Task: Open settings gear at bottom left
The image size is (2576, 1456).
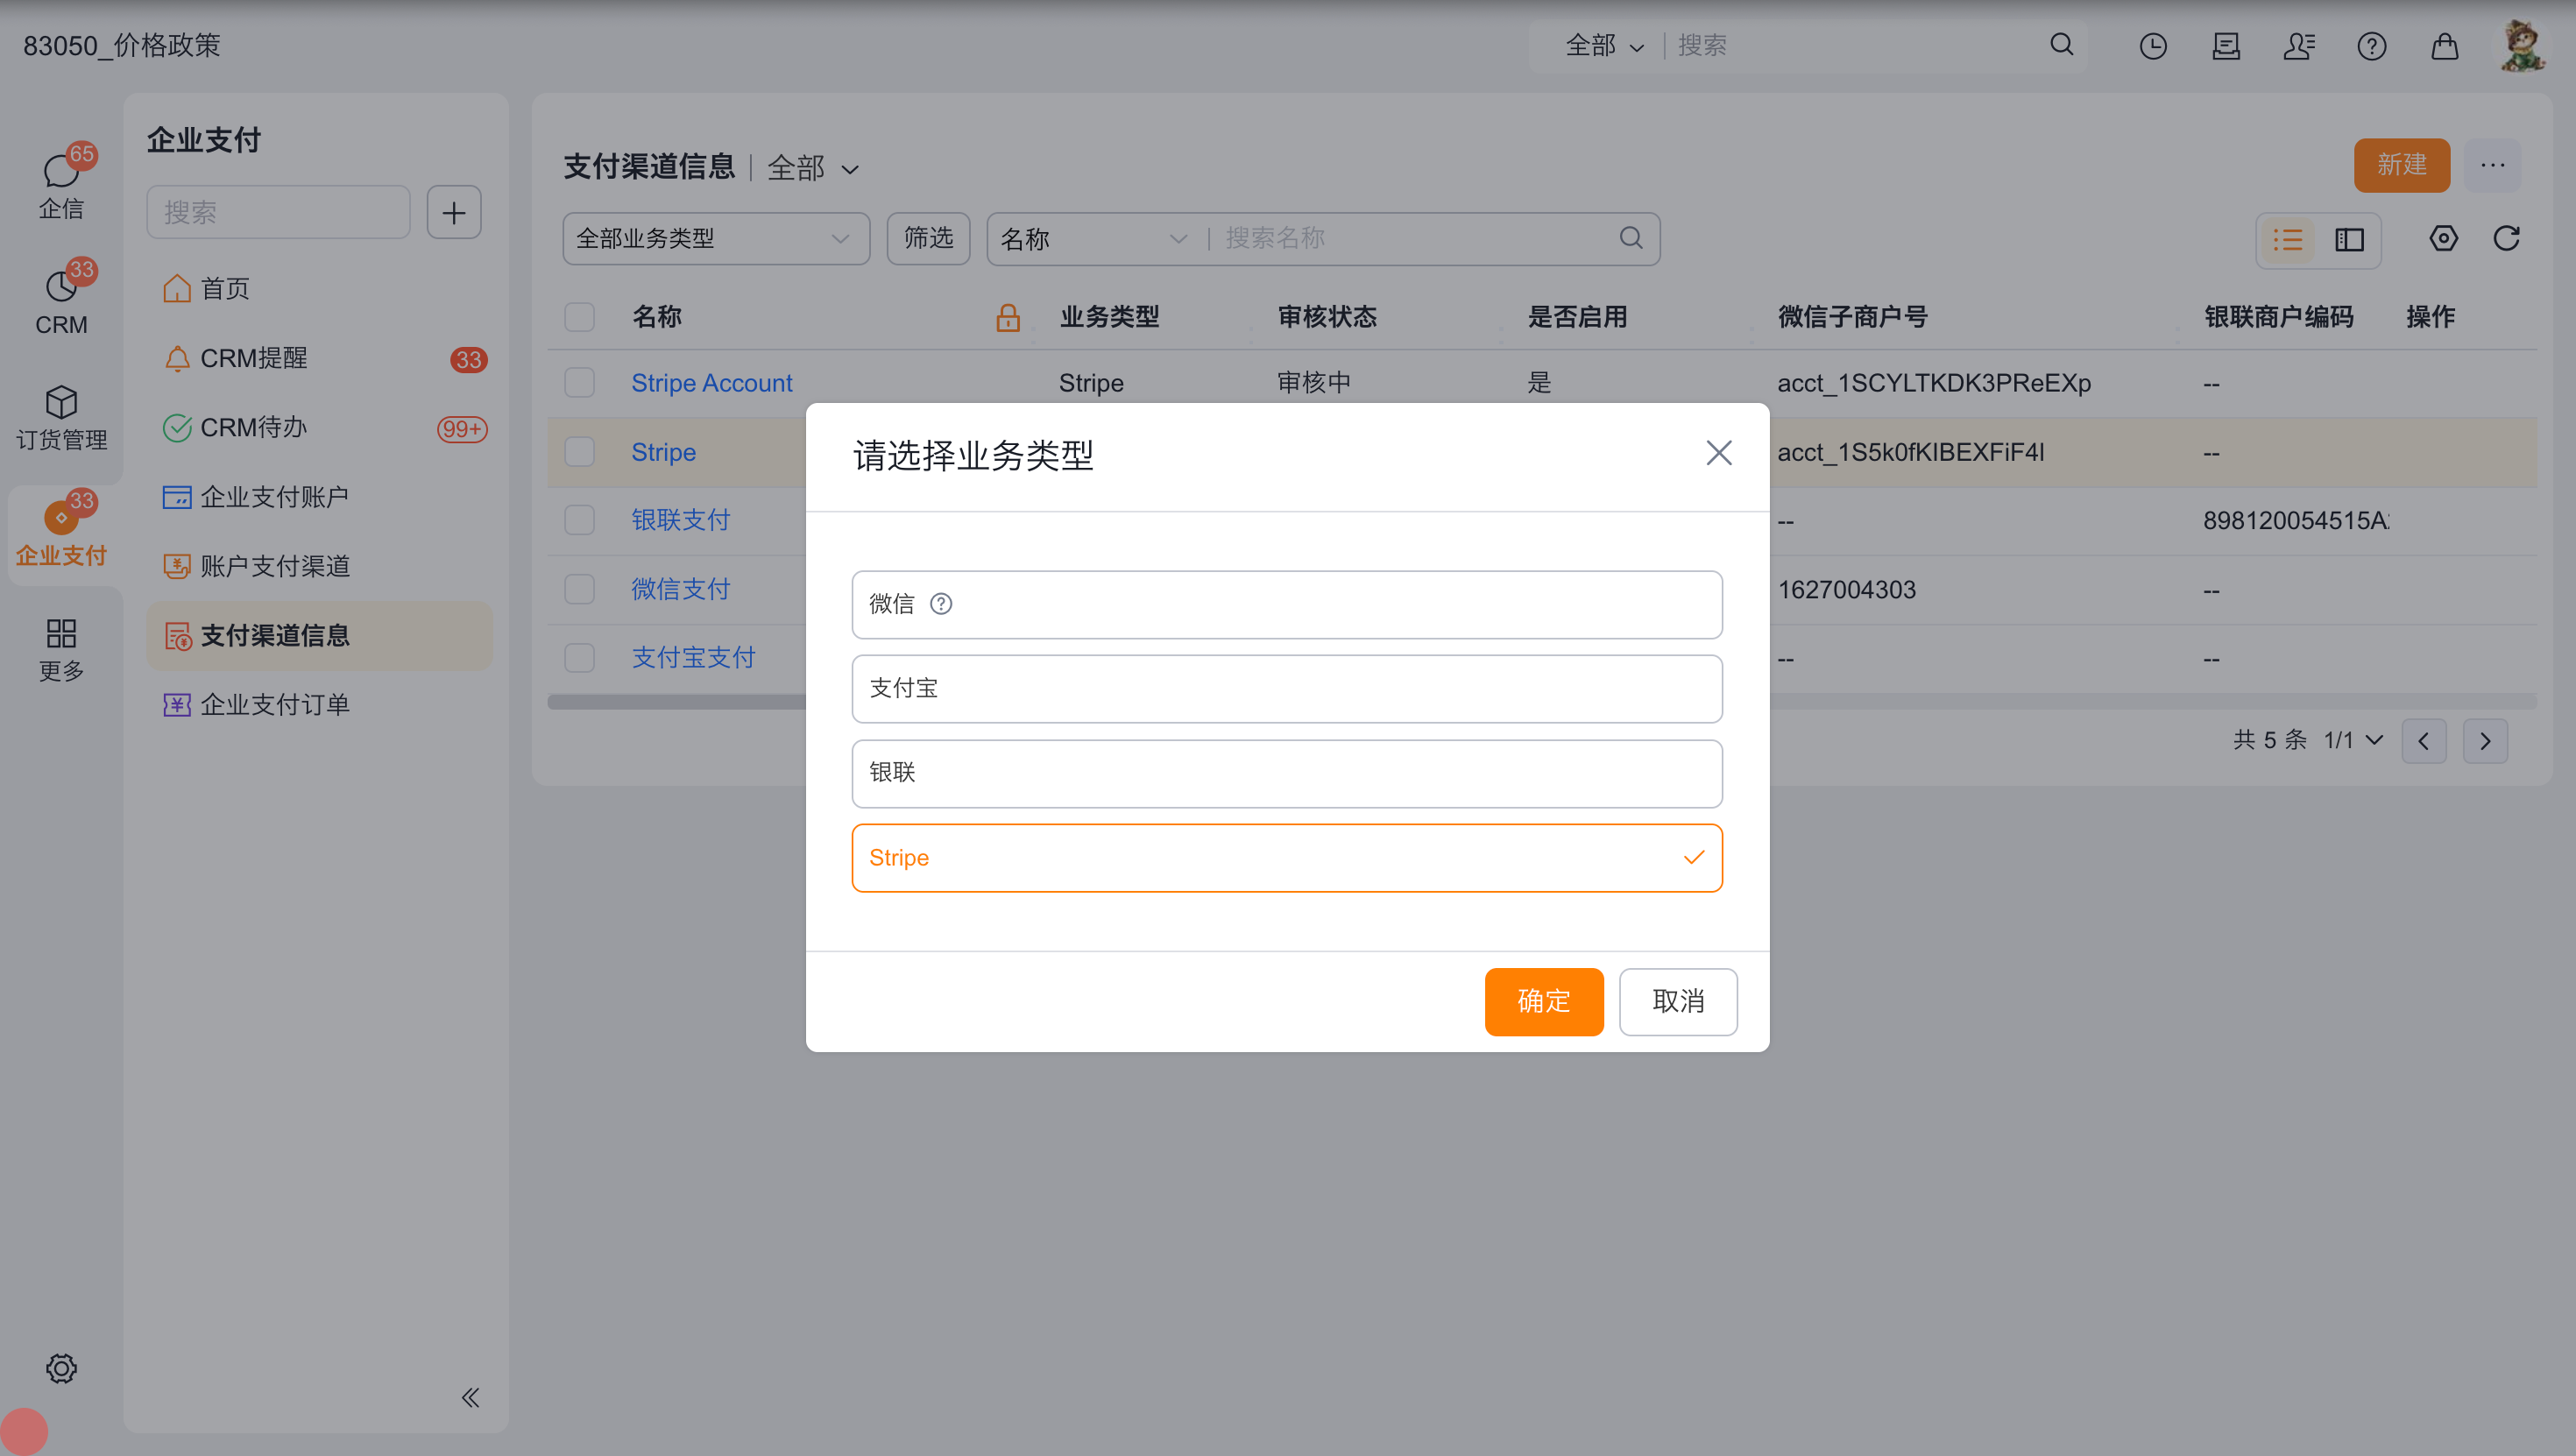Action: click(61, 1368)
